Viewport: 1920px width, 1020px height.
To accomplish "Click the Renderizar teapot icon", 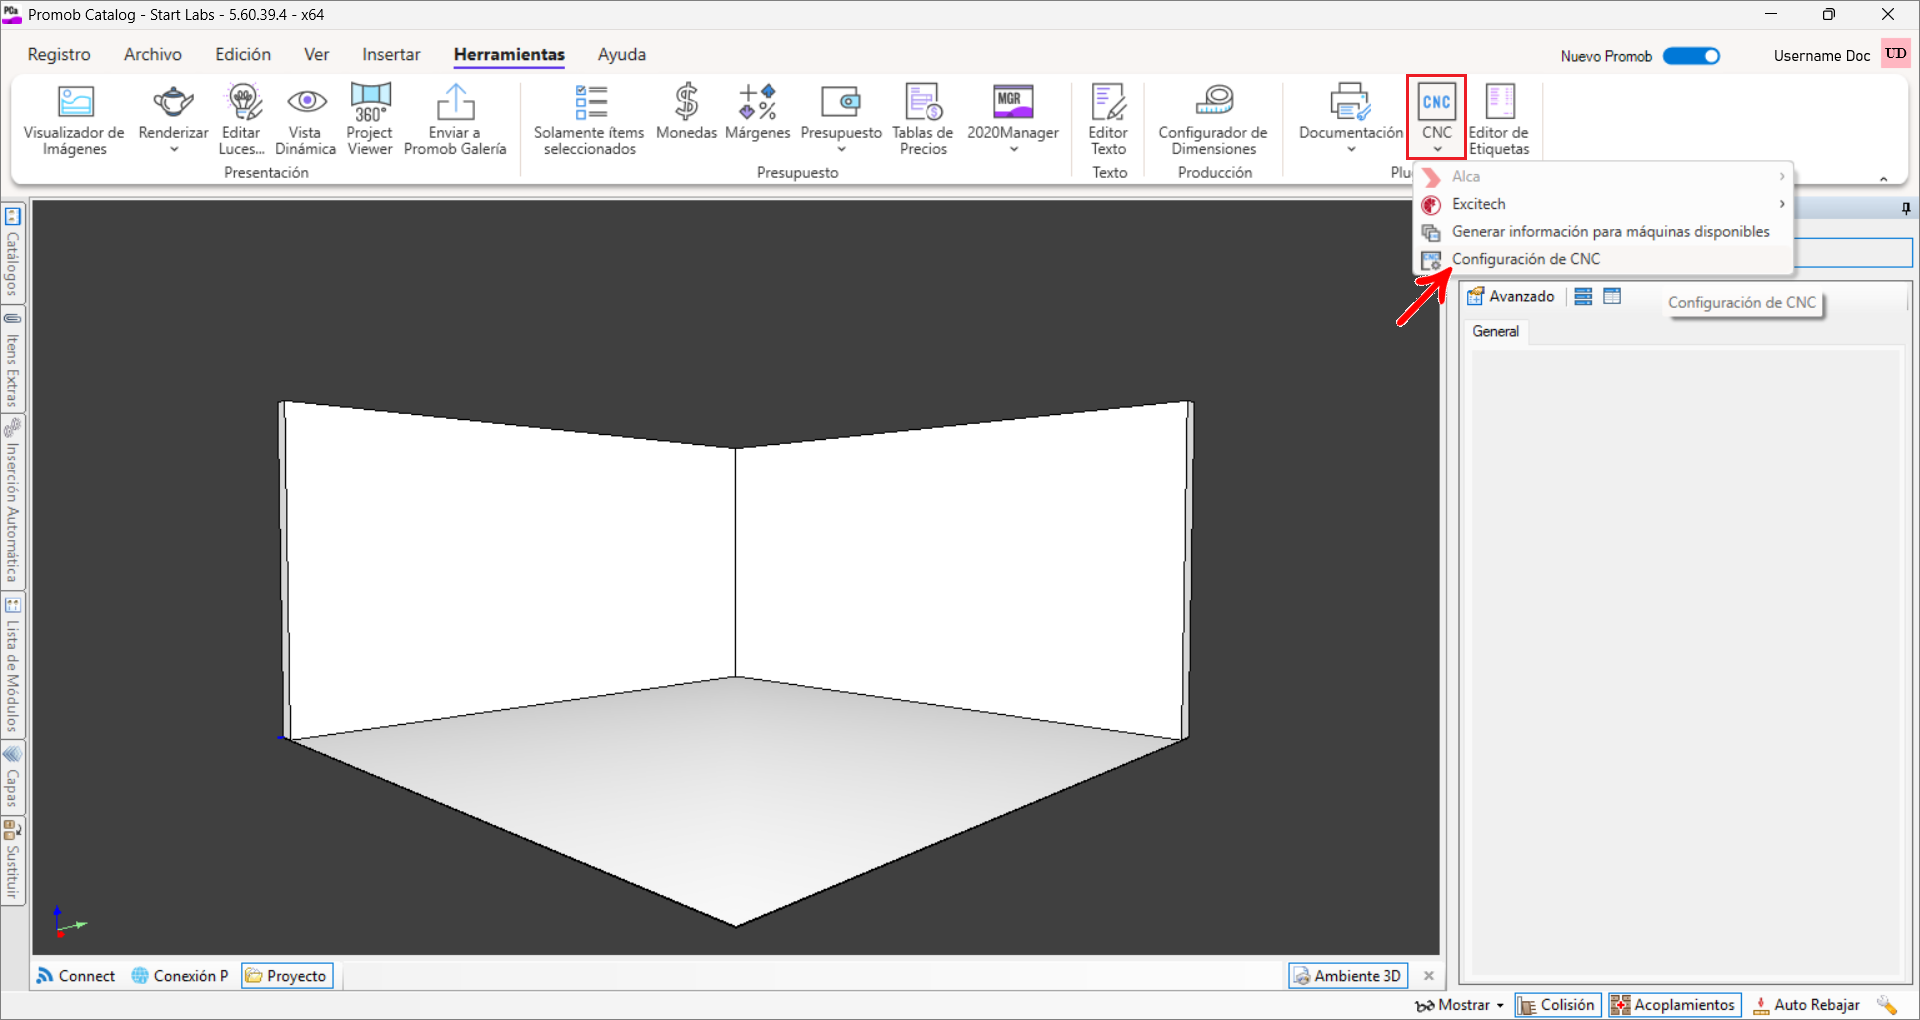I will (x=173, y=101).
